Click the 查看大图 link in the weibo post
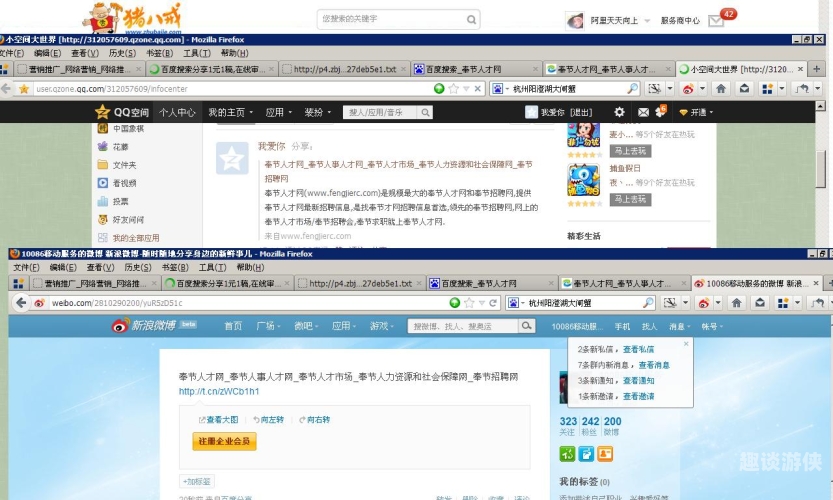This screenshot has height=500, width=833. [x=218, y=420]
